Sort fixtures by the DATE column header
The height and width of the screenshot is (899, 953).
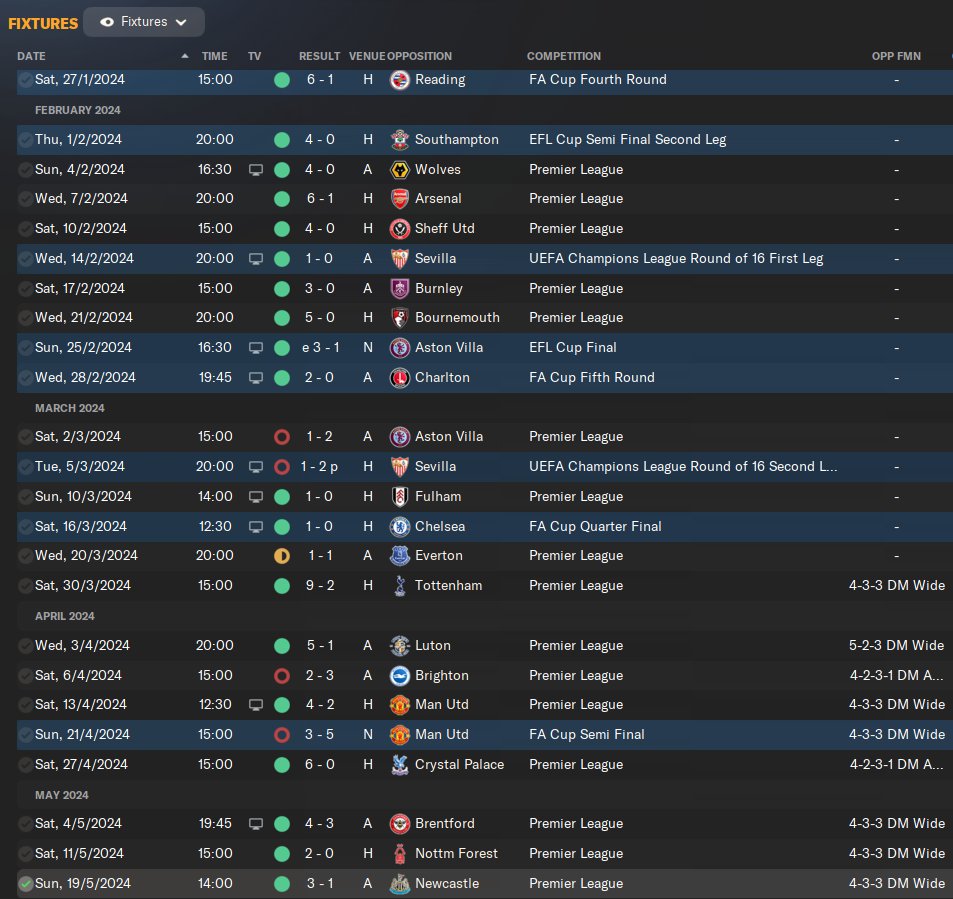click(x=31, y=56)
